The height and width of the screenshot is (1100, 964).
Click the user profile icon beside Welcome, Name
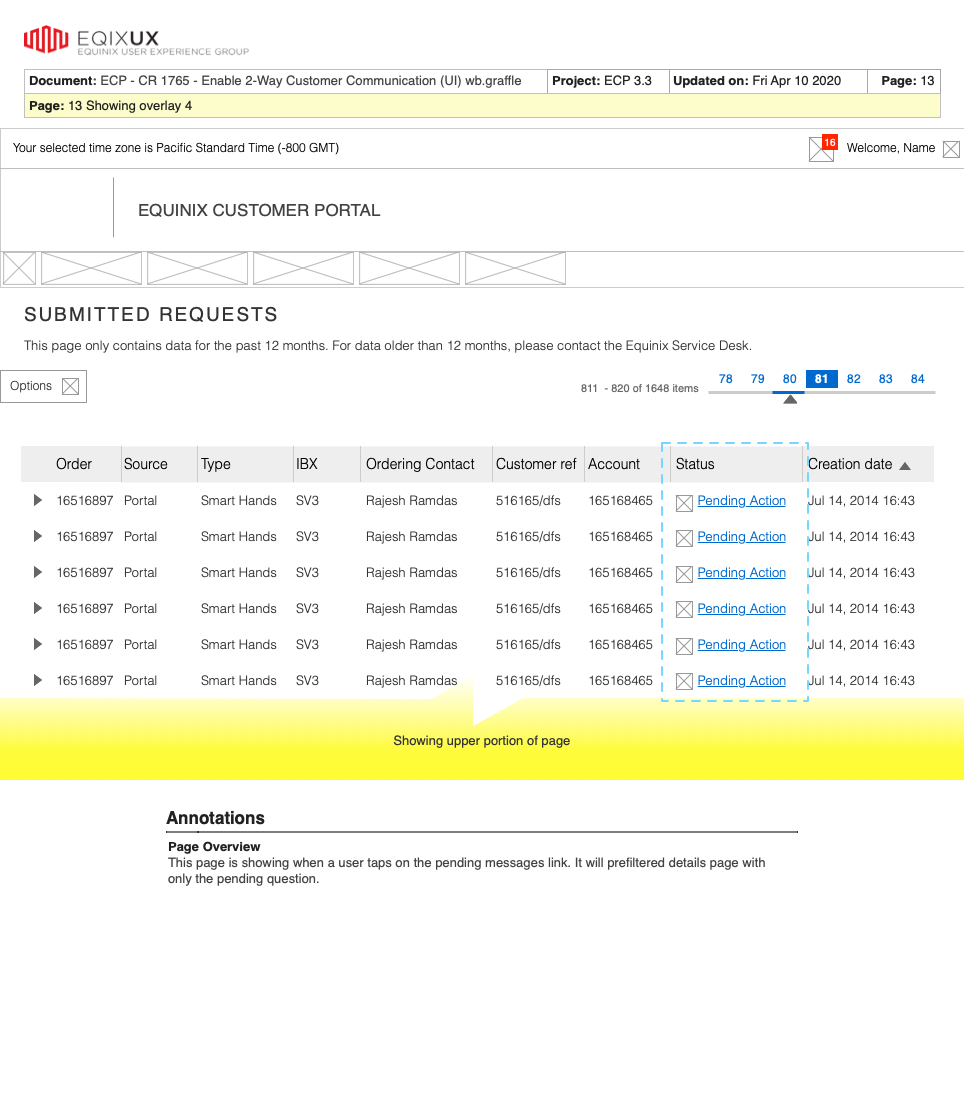(951, 149)
